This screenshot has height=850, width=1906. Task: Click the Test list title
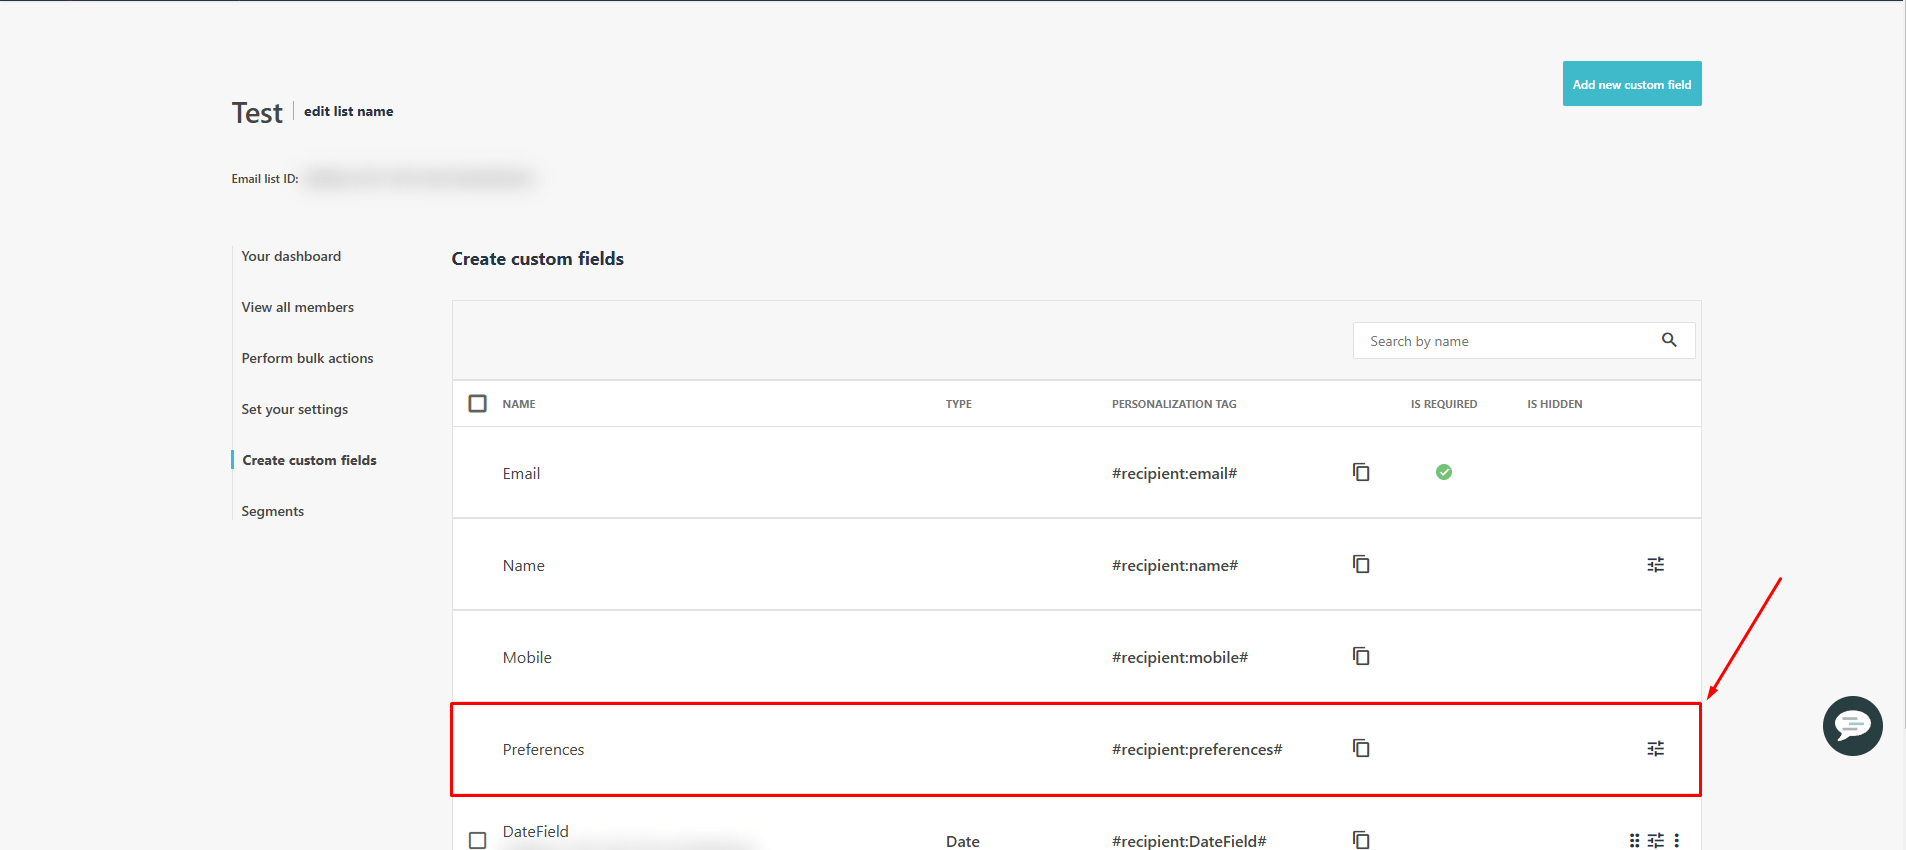click(257, 113)
